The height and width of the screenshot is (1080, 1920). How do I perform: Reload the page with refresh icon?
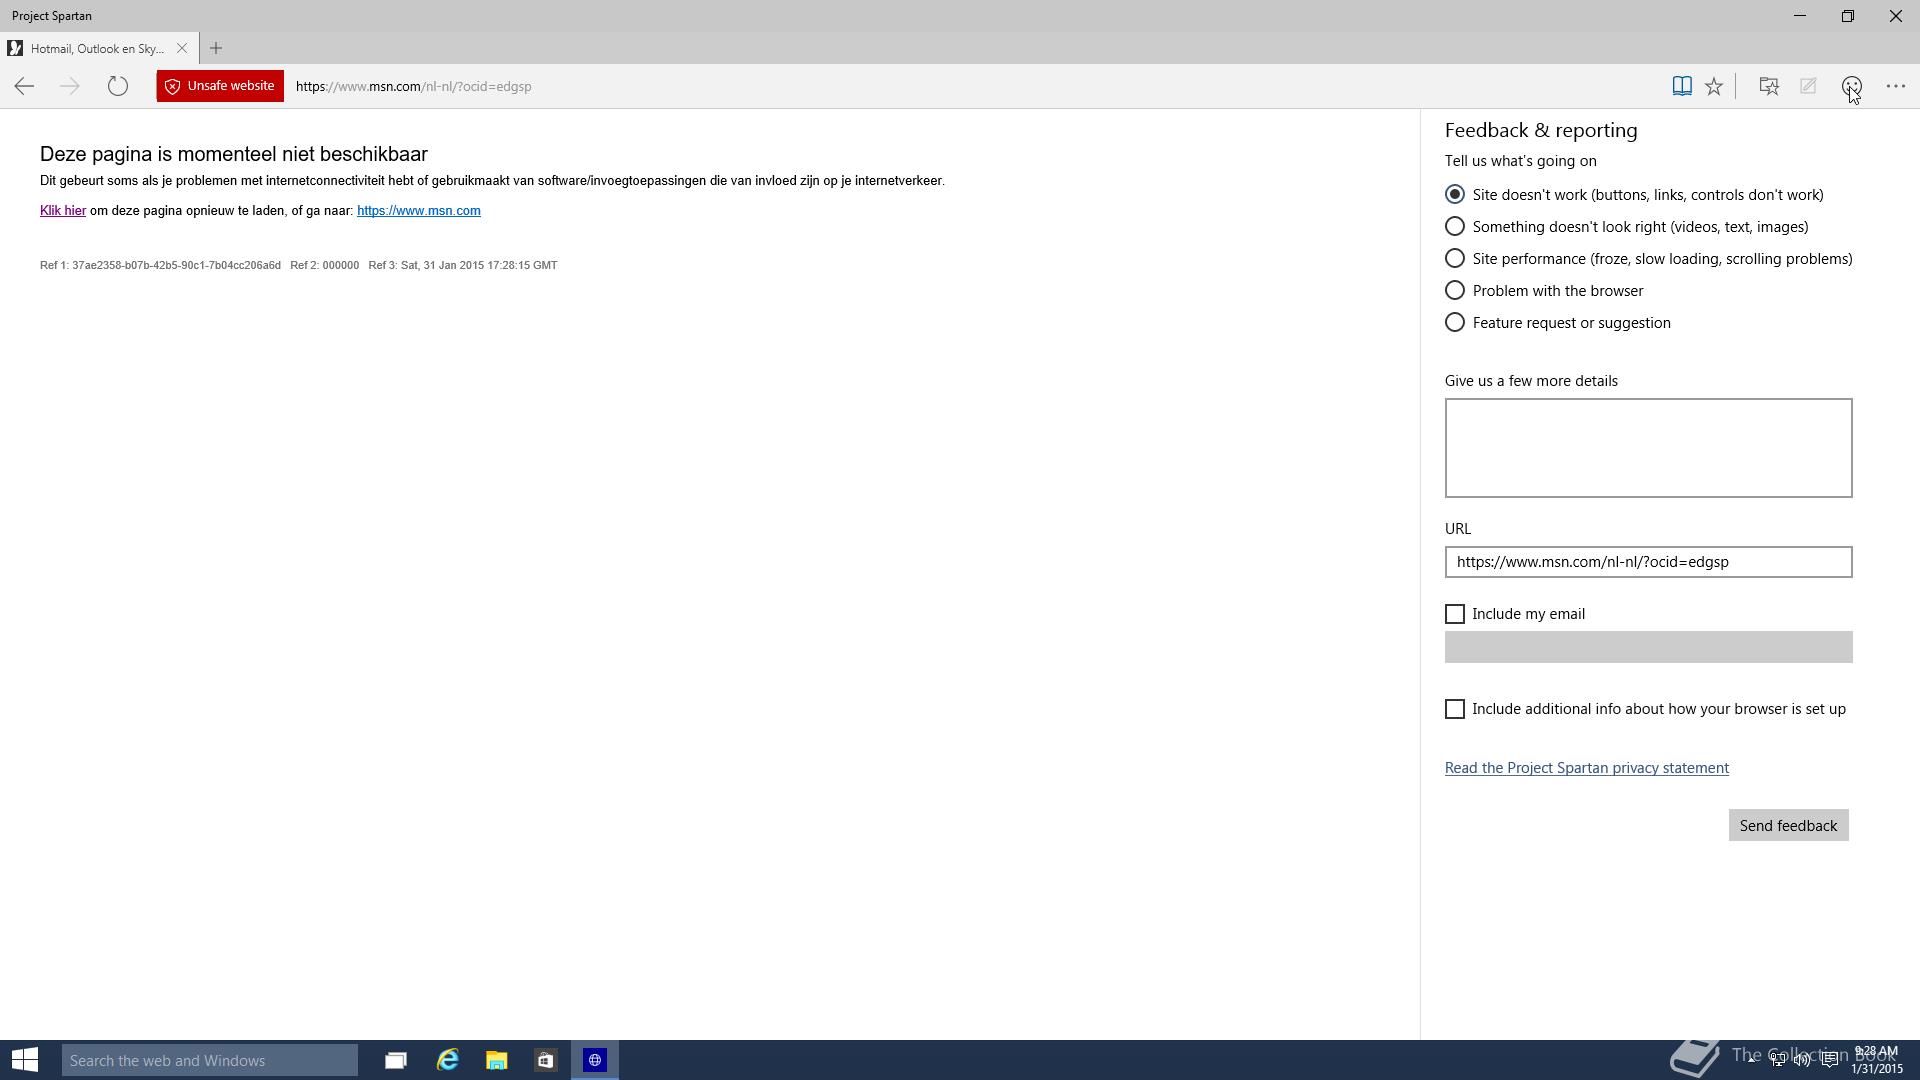point(118,86)
